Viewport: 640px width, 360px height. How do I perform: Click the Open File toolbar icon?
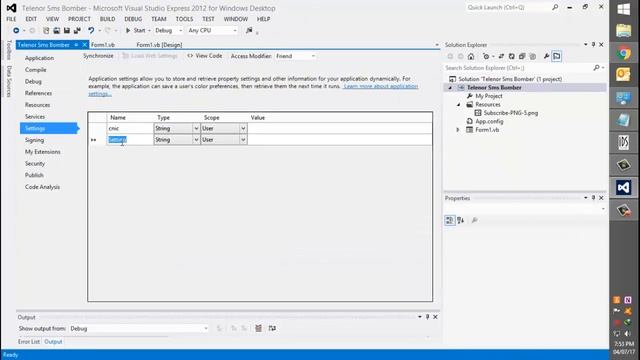tap(56, 31)
